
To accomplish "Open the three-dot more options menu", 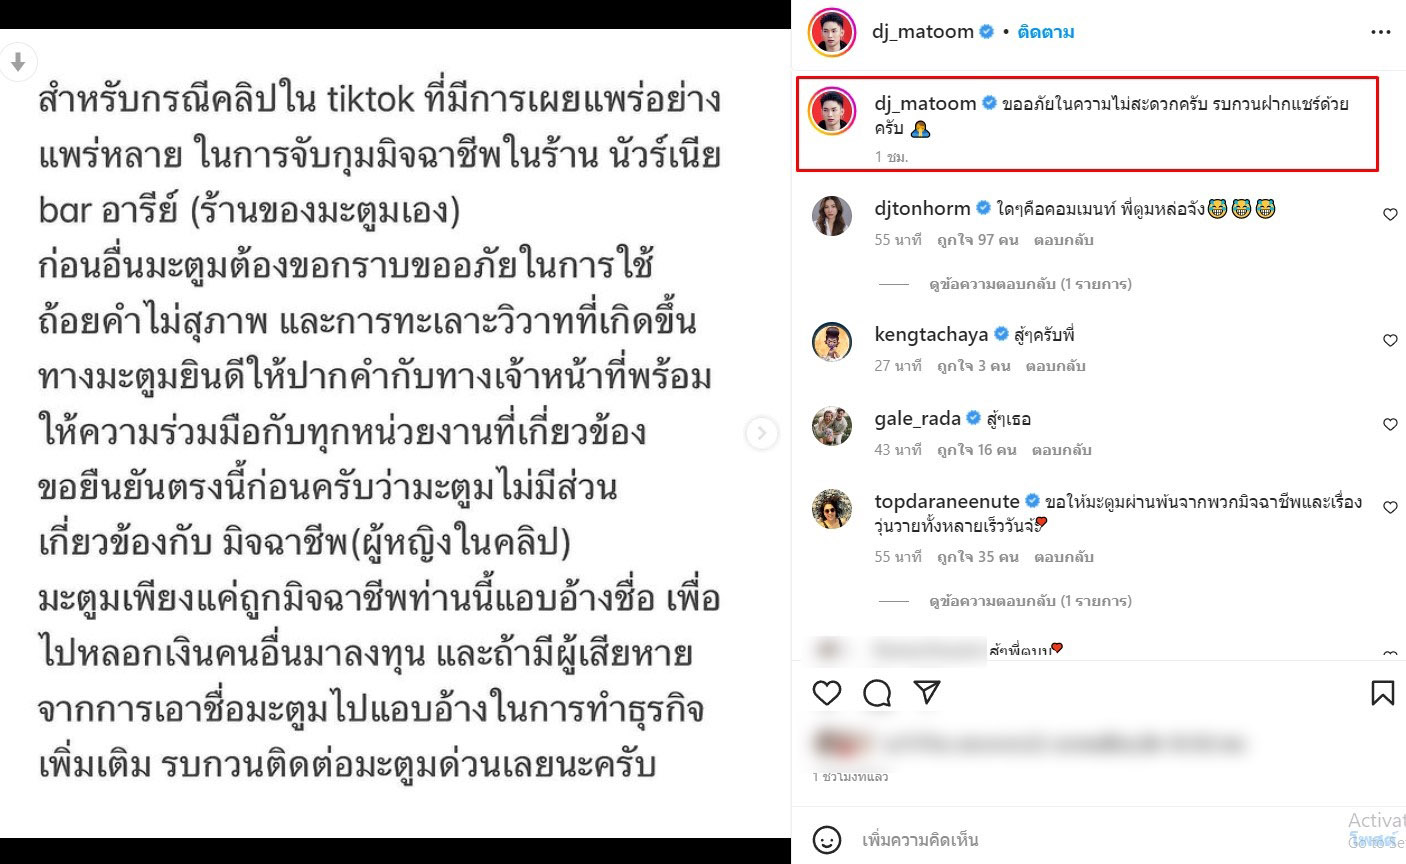I will tap(1381, 32).
